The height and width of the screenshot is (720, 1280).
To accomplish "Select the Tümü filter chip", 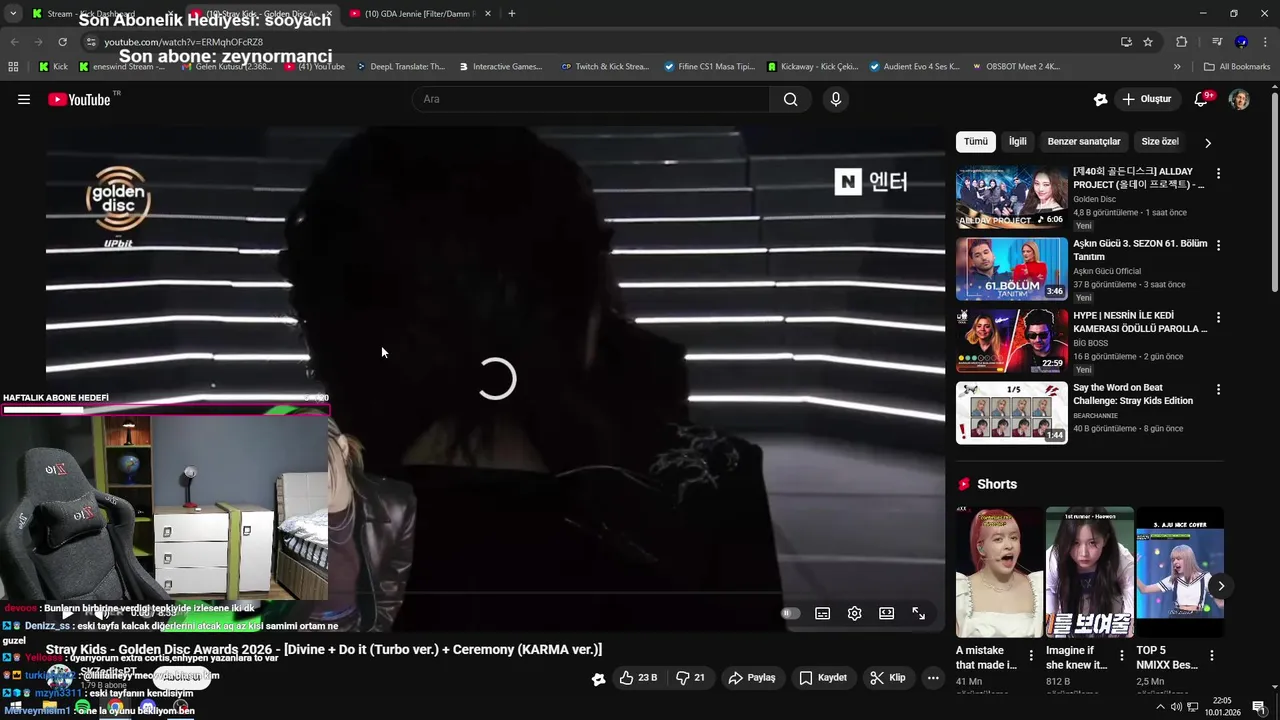I will pos(976,142).
